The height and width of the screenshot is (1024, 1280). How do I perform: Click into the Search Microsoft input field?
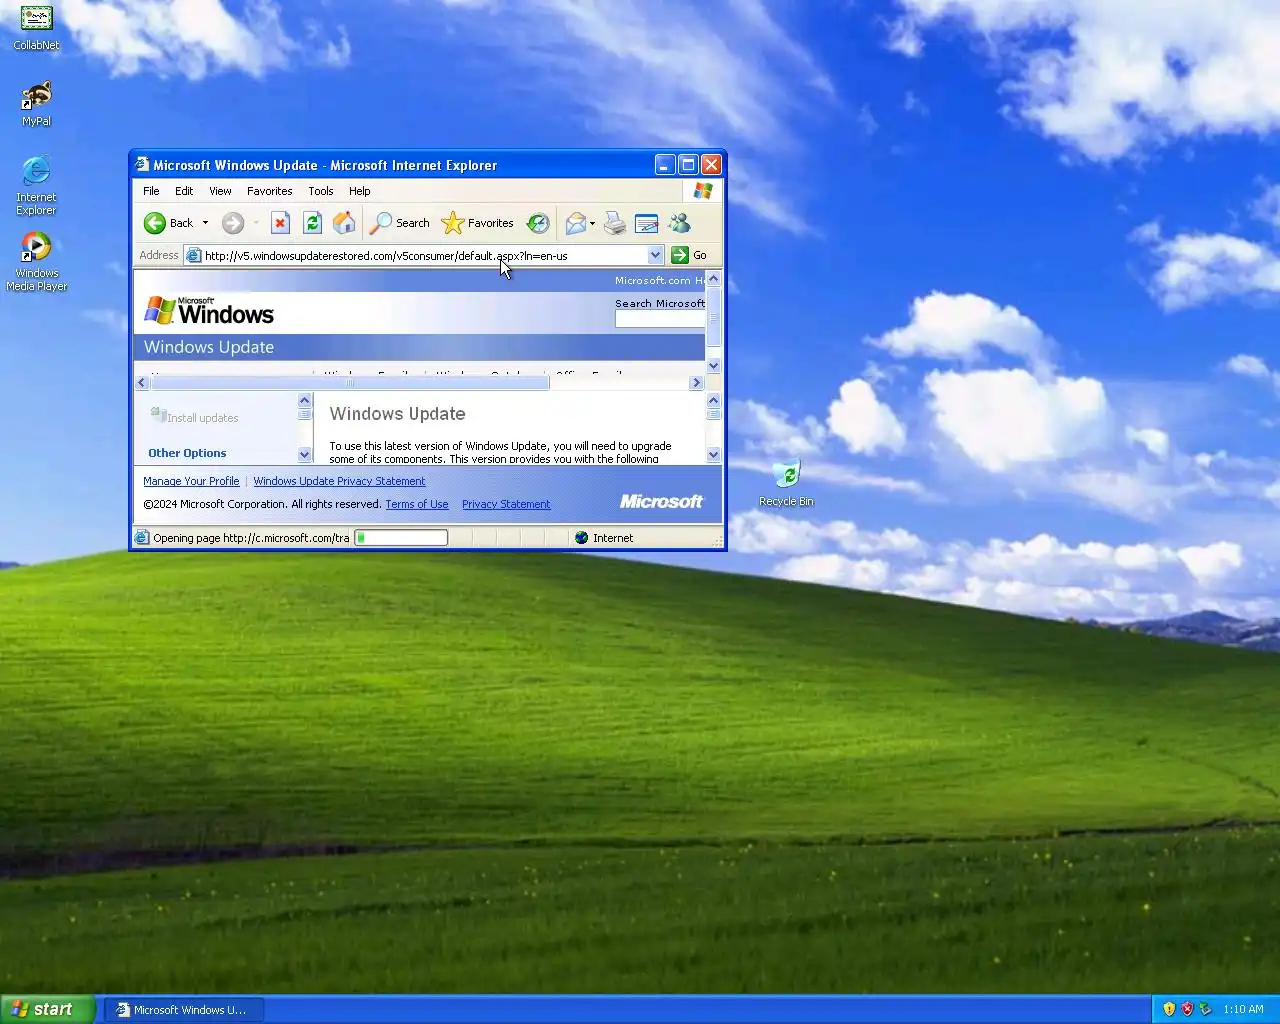660,319
